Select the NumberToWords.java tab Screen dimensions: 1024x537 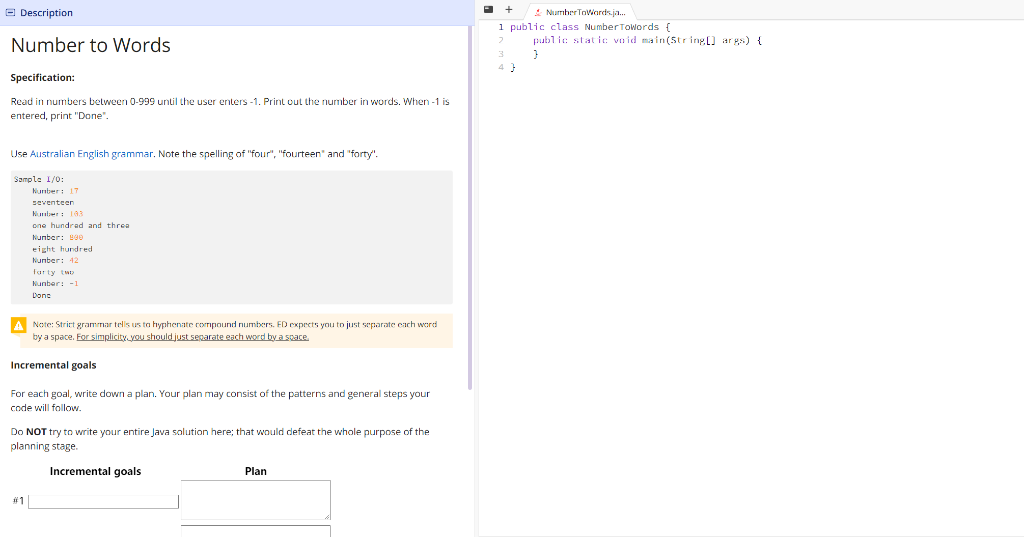(580, 12)
